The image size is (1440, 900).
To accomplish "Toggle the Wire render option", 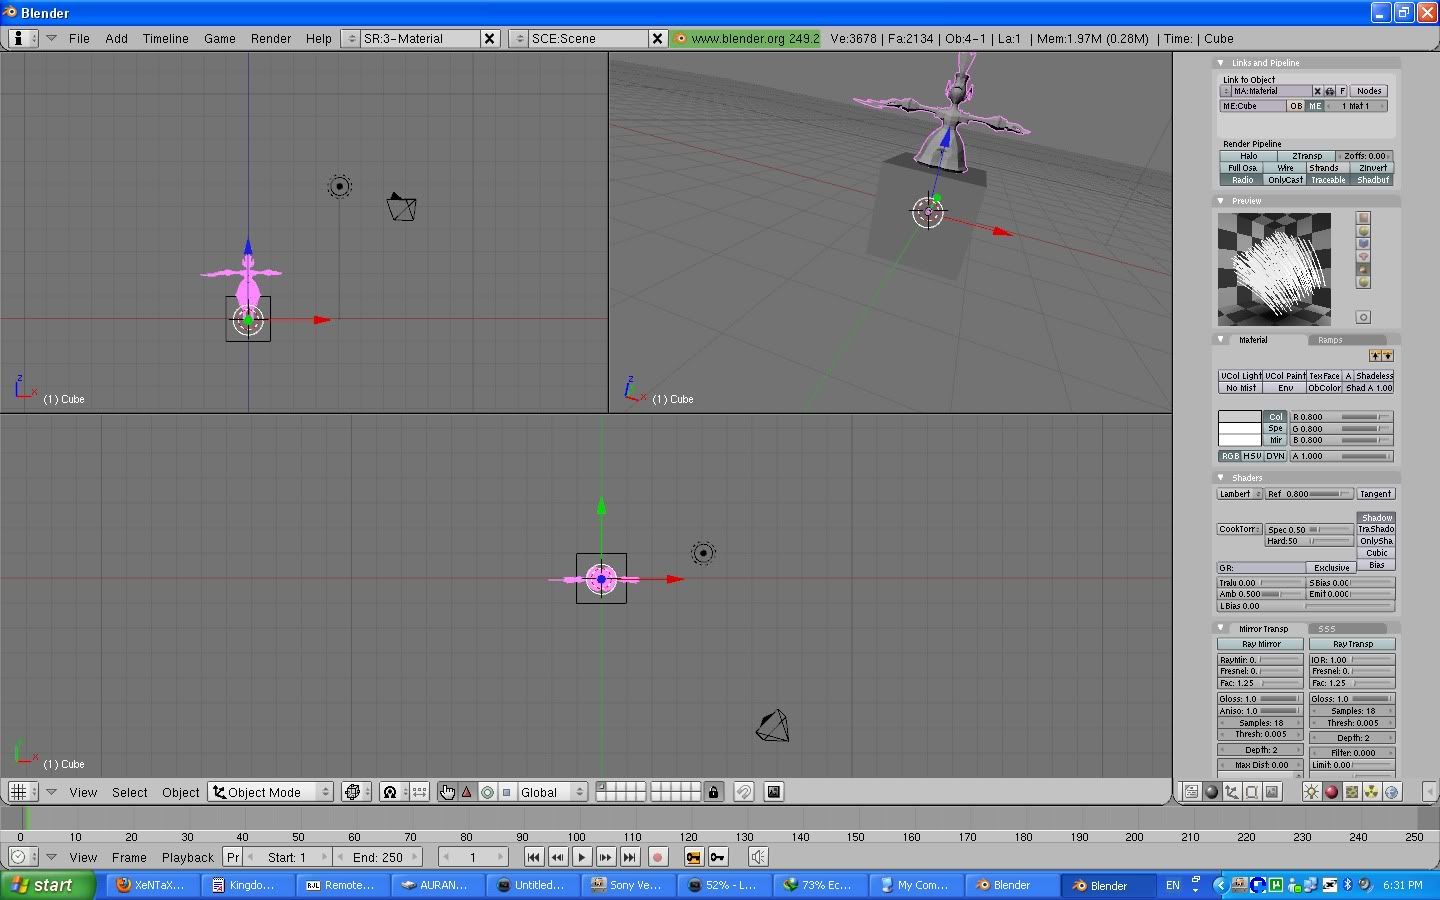I will coord(1286,168).
